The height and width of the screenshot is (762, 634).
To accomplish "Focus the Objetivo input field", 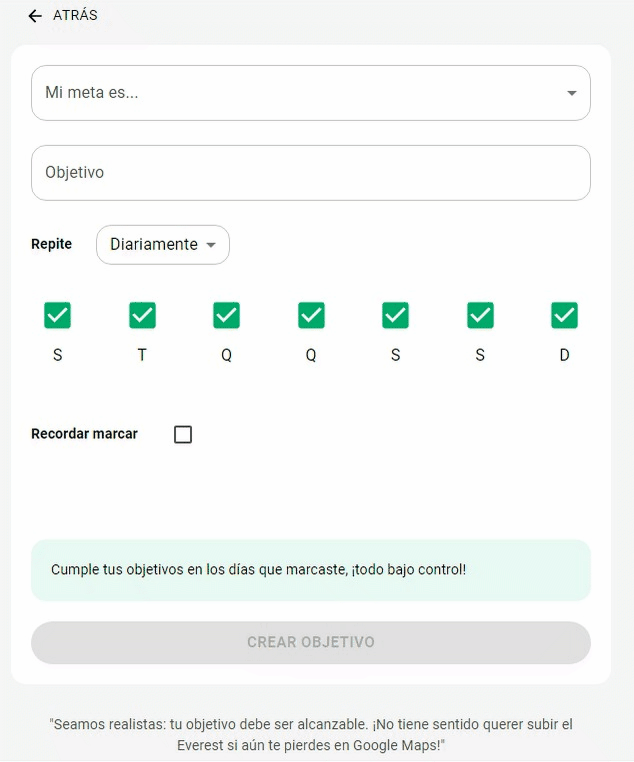I will click(311, 173).
